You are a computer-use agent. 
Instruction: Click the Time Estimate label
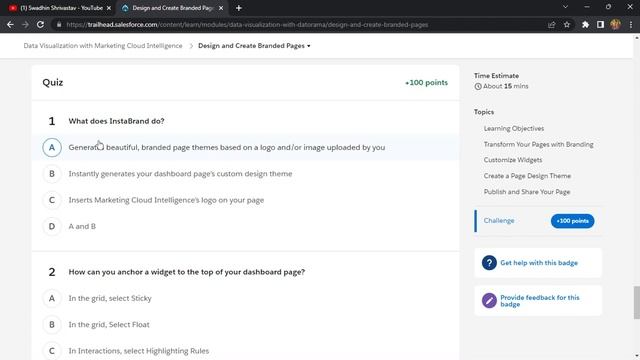[496, 76]
